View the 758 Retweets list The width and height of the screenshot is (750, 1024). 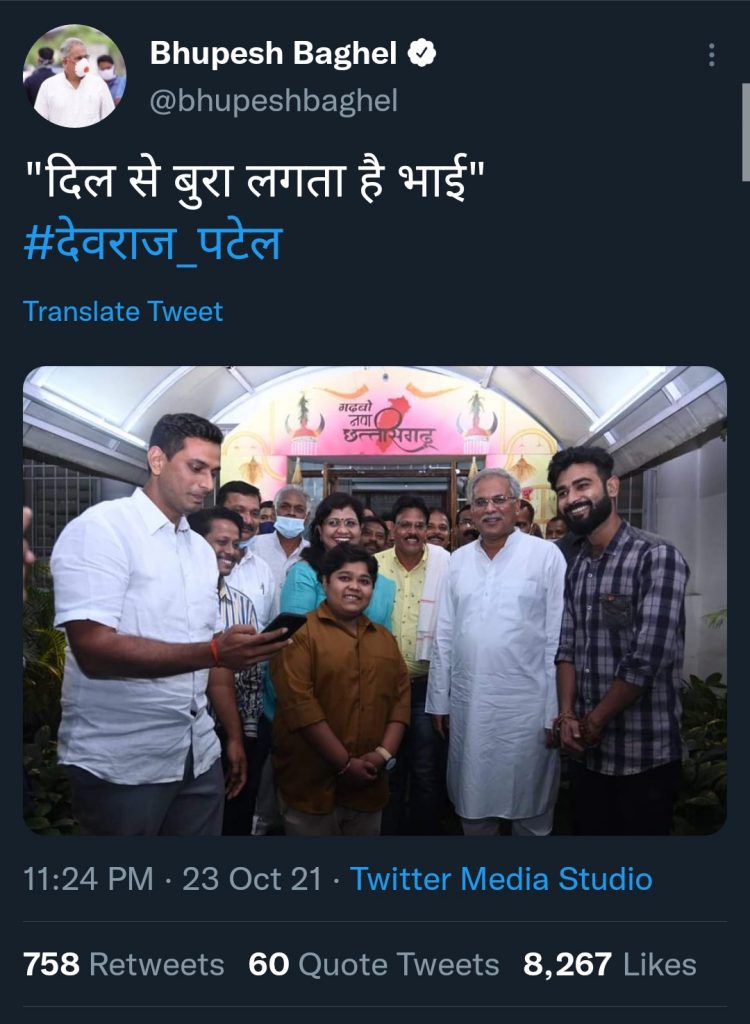[x=123, y=965]
